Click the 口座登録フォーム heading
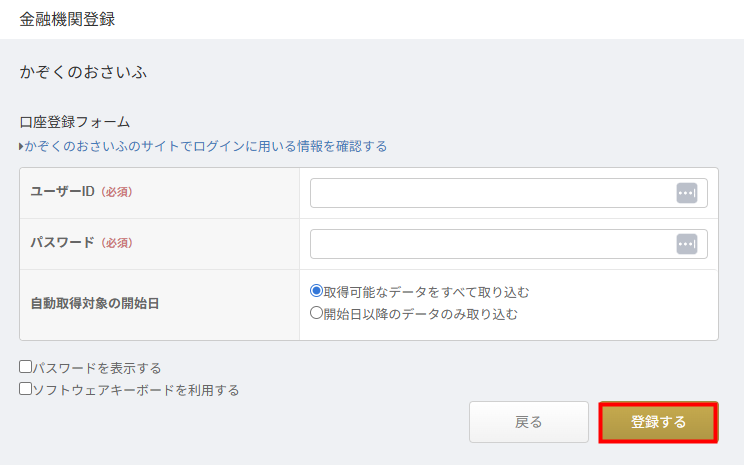Viewport: 744px width, 465px height. tap(74, 122)
